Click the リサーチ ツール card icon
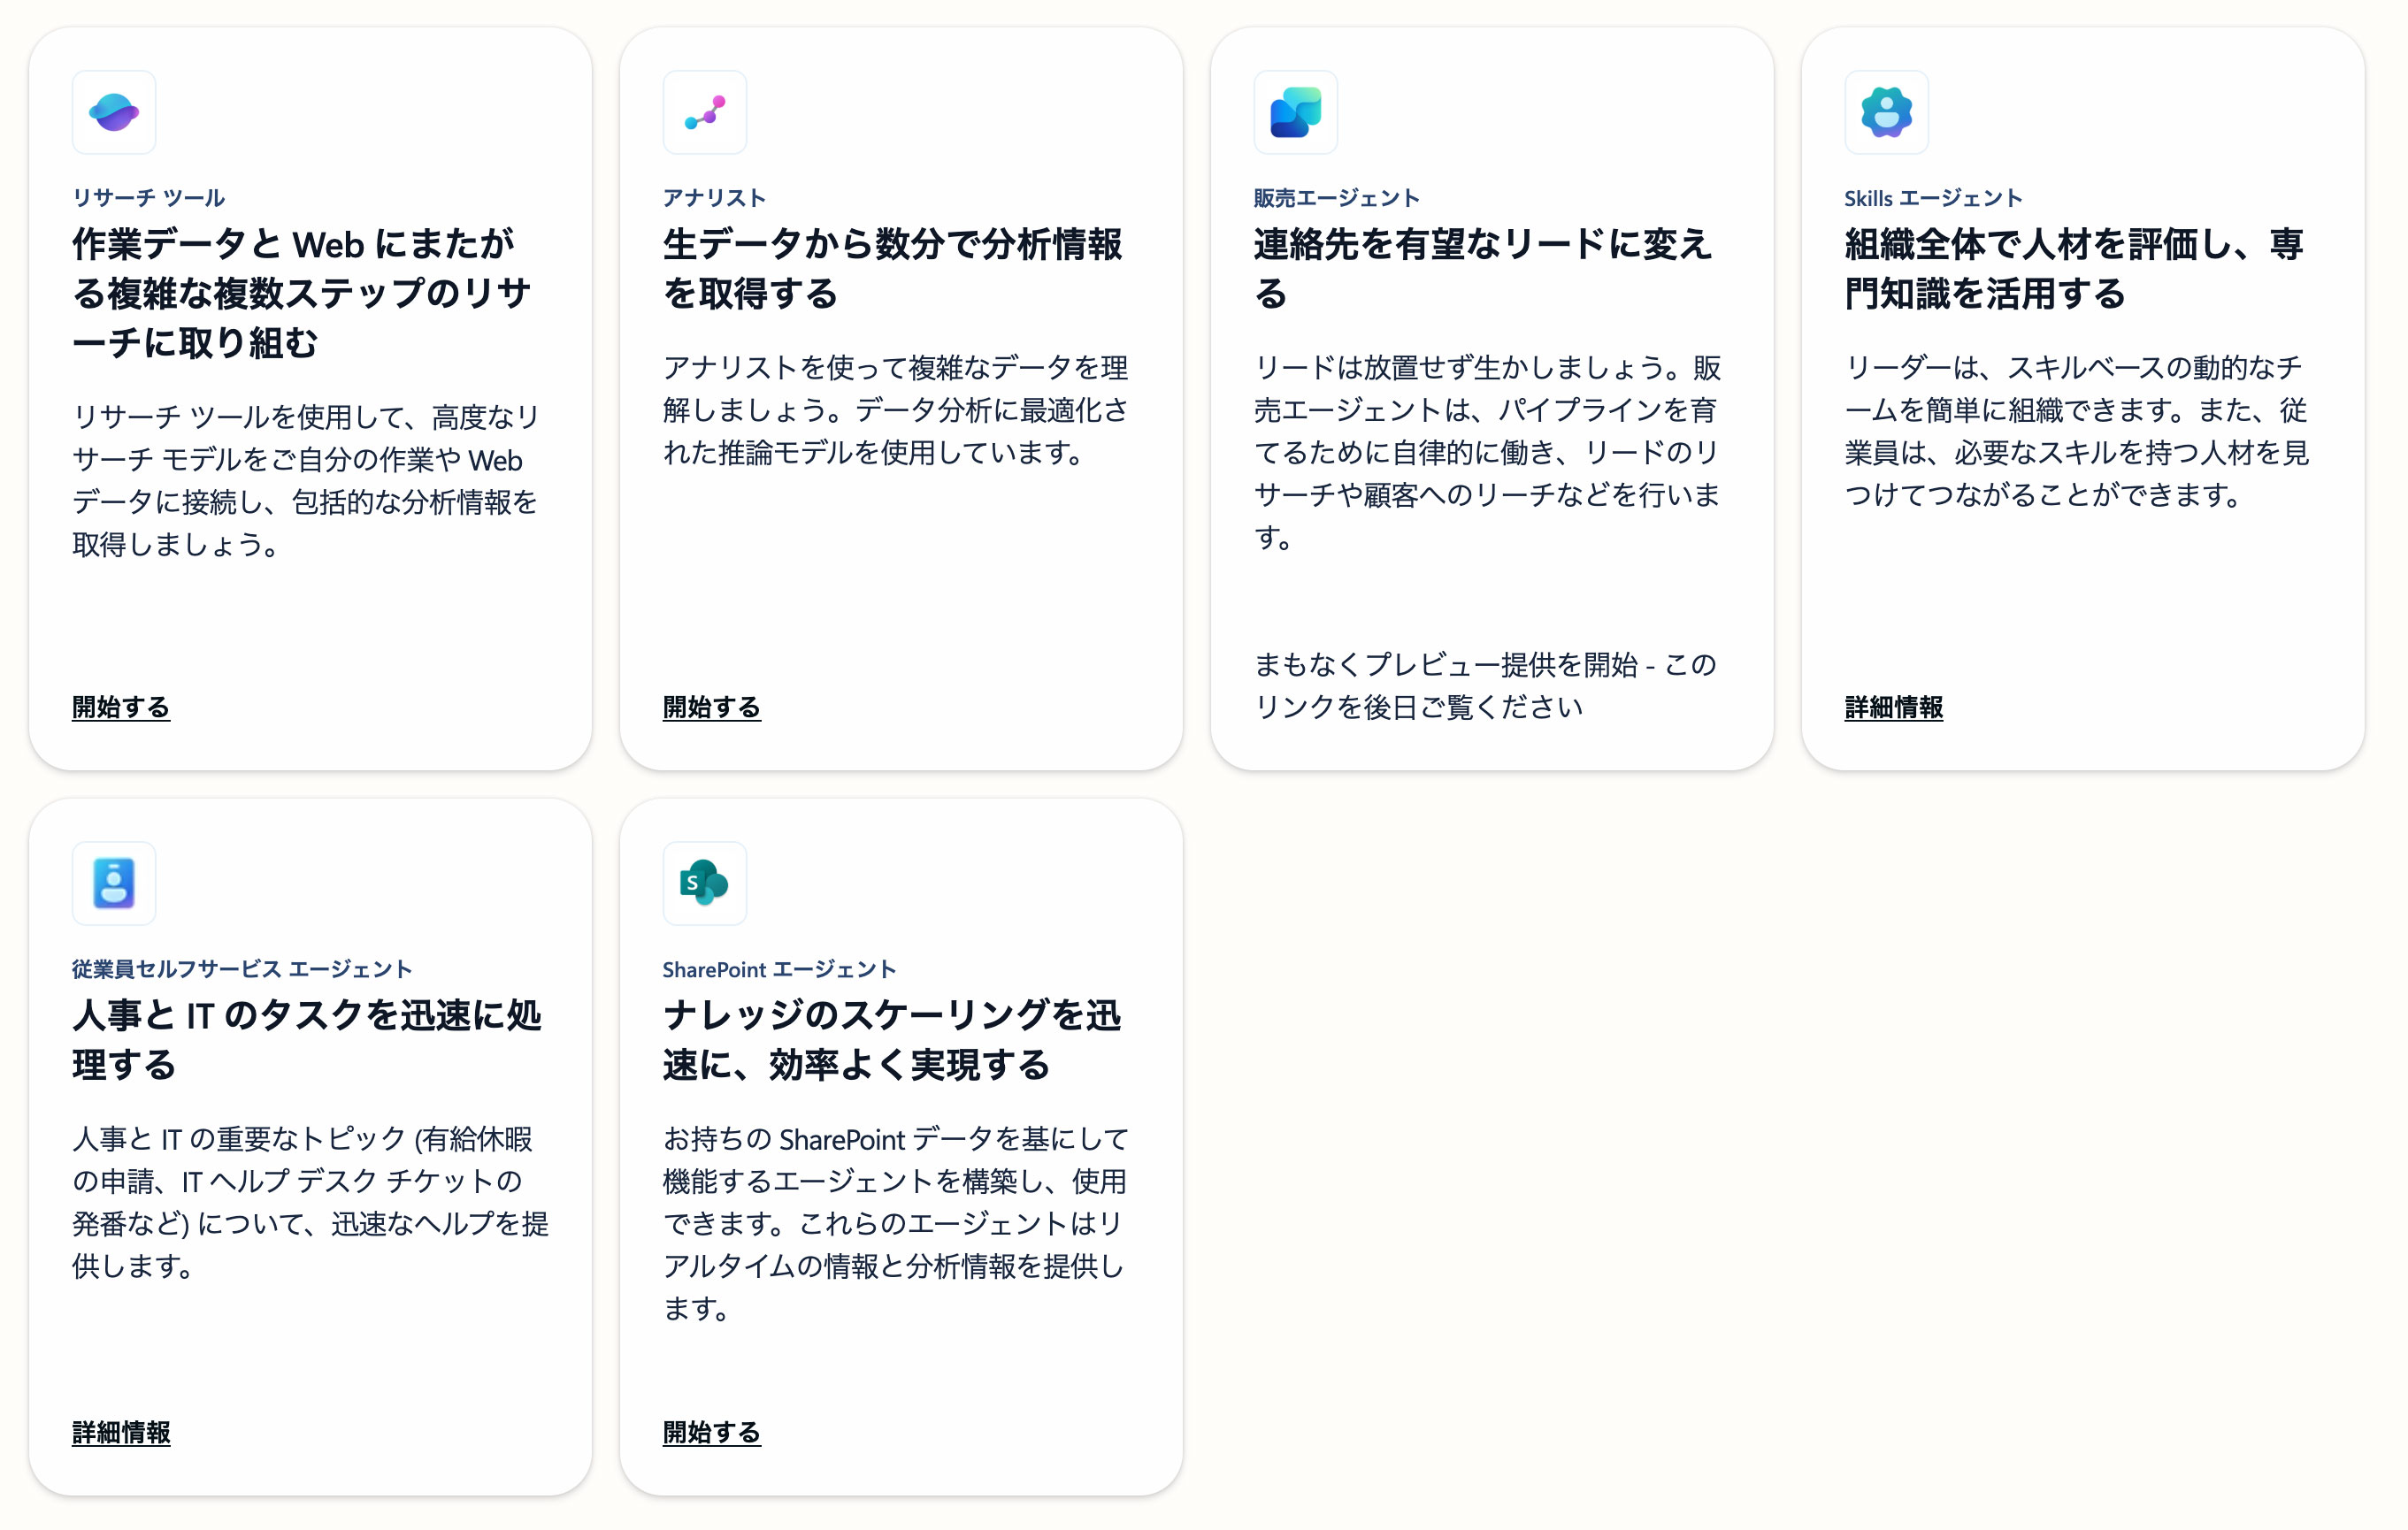This screenshot has width=2408, height=1530. click(x=114, y=112)
